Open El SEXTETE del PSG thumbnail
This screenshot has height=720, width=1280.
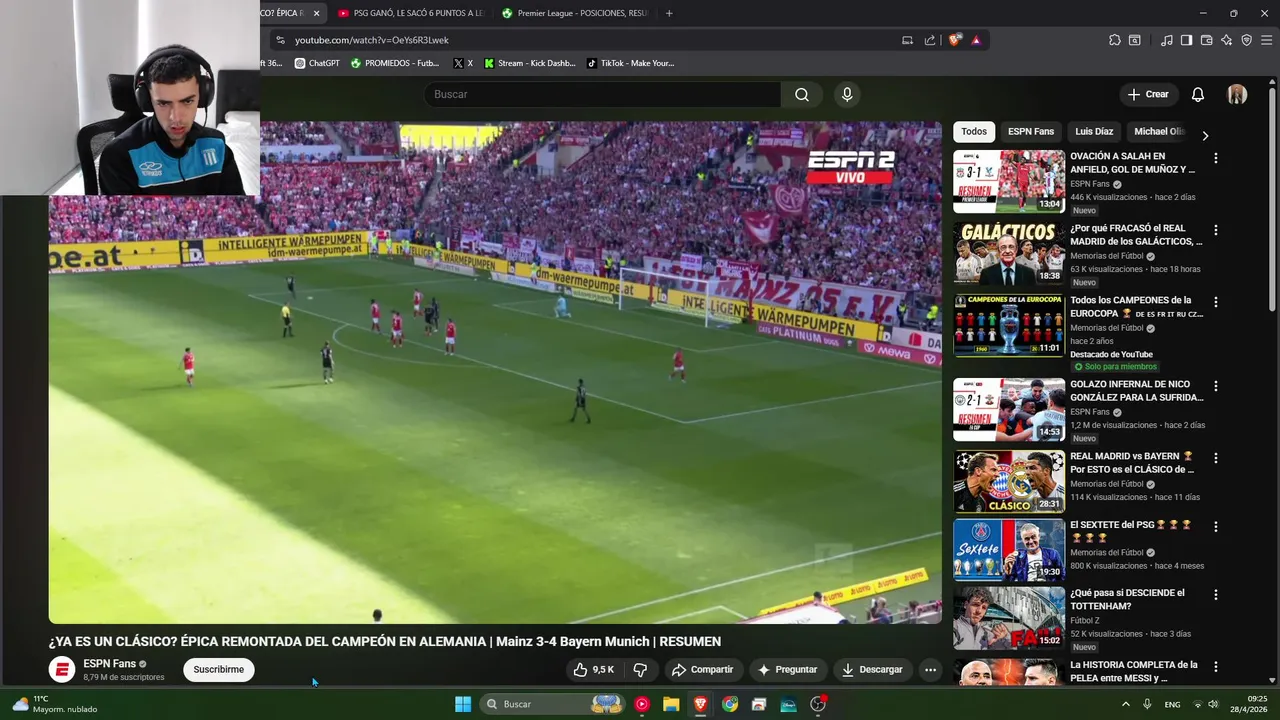coord(1009,549)
